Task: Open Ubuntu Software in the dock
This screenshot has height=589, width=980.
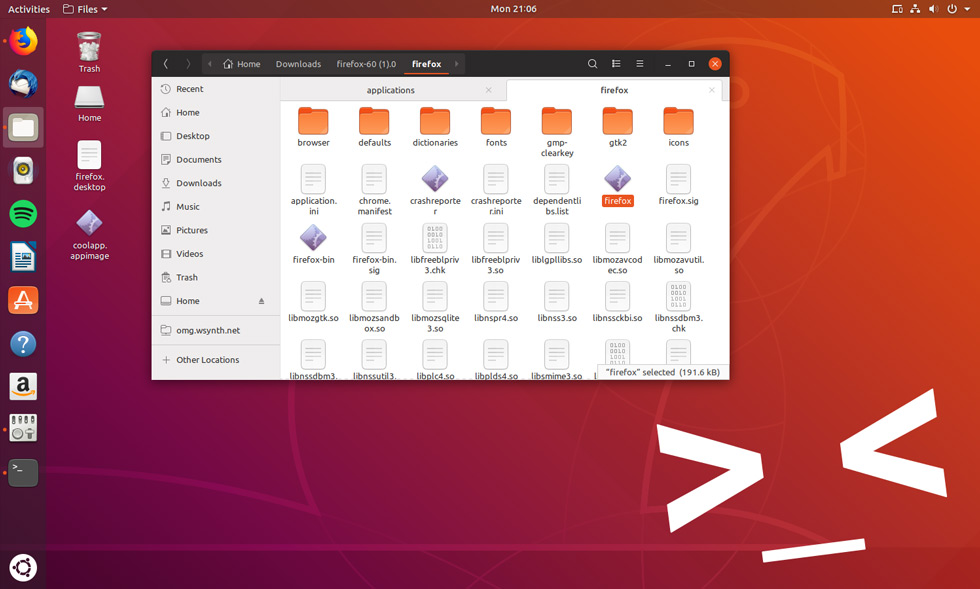Action: [x=23, y=300]
